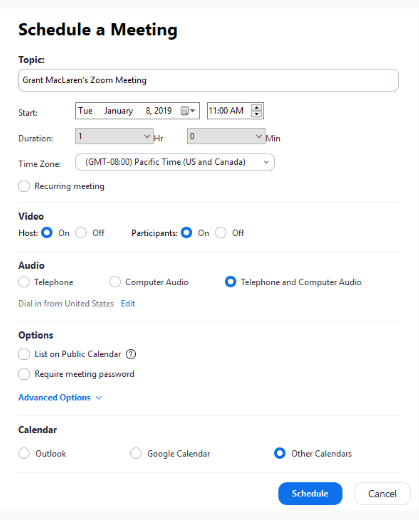Tick Require meeting password option
The height and width of the screenshot is (520, 419).
click(x=24, y=374)
